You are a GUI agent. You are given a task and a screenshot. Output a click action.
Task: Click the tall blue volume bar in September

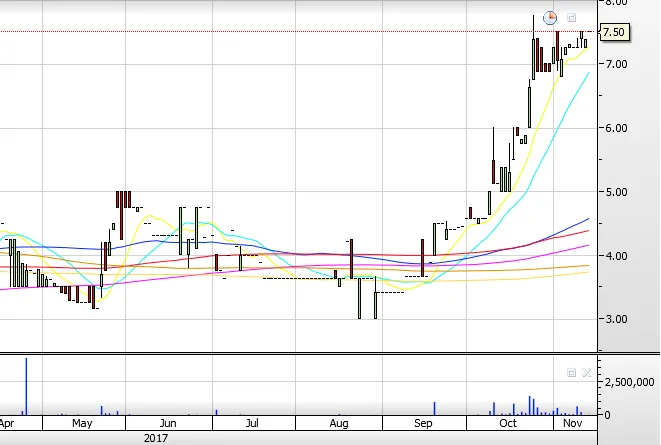pyautogui.click(x=434, y=409)
